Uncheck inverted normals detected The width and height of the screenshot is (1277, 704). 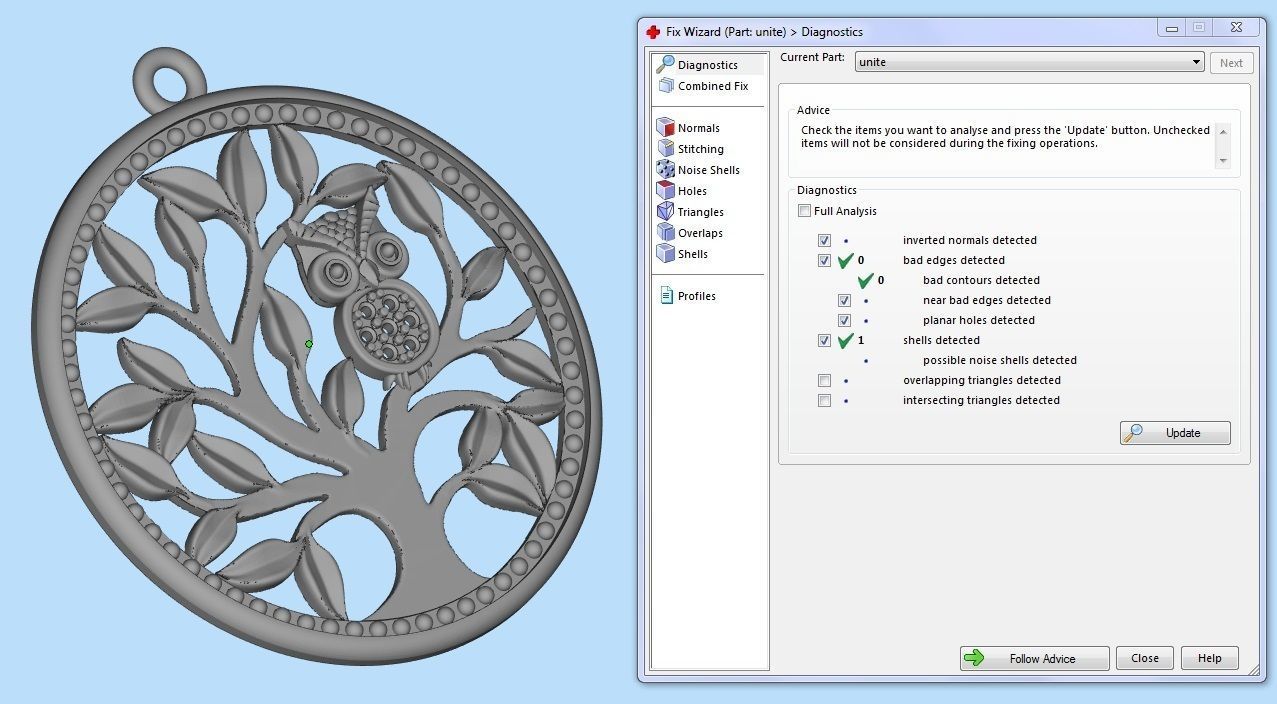tap(824, 240)
